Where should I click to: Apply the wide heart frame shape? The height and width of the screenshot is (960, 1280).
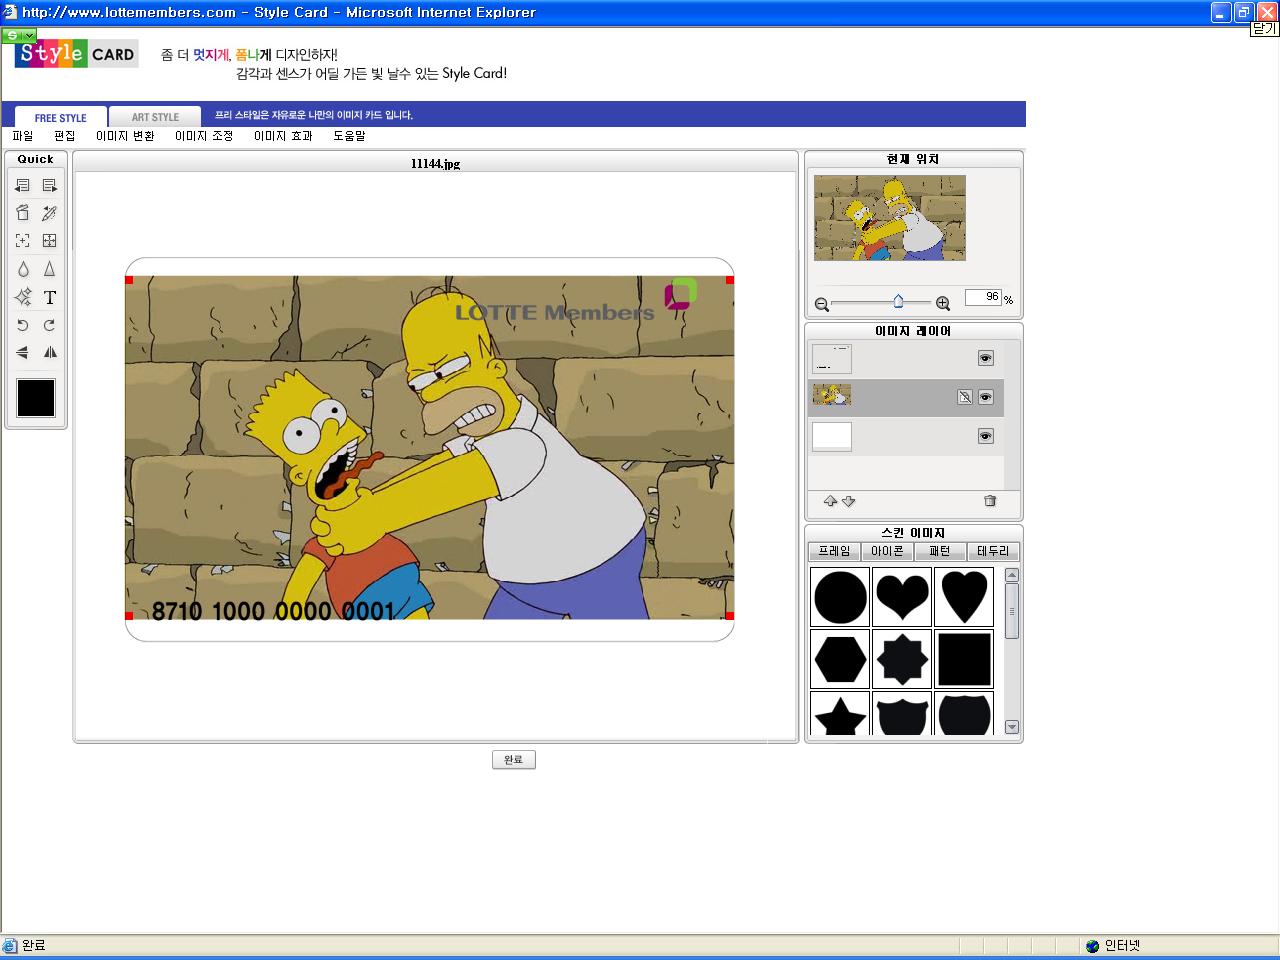tap(902, 597)
